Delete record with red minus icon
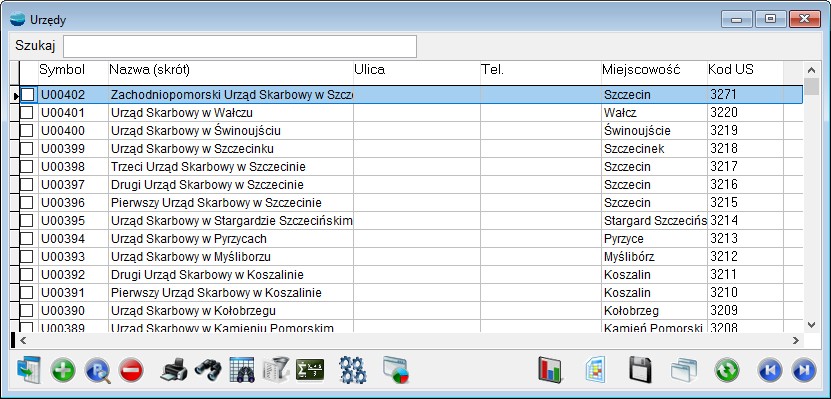 (x=131, y=370)
